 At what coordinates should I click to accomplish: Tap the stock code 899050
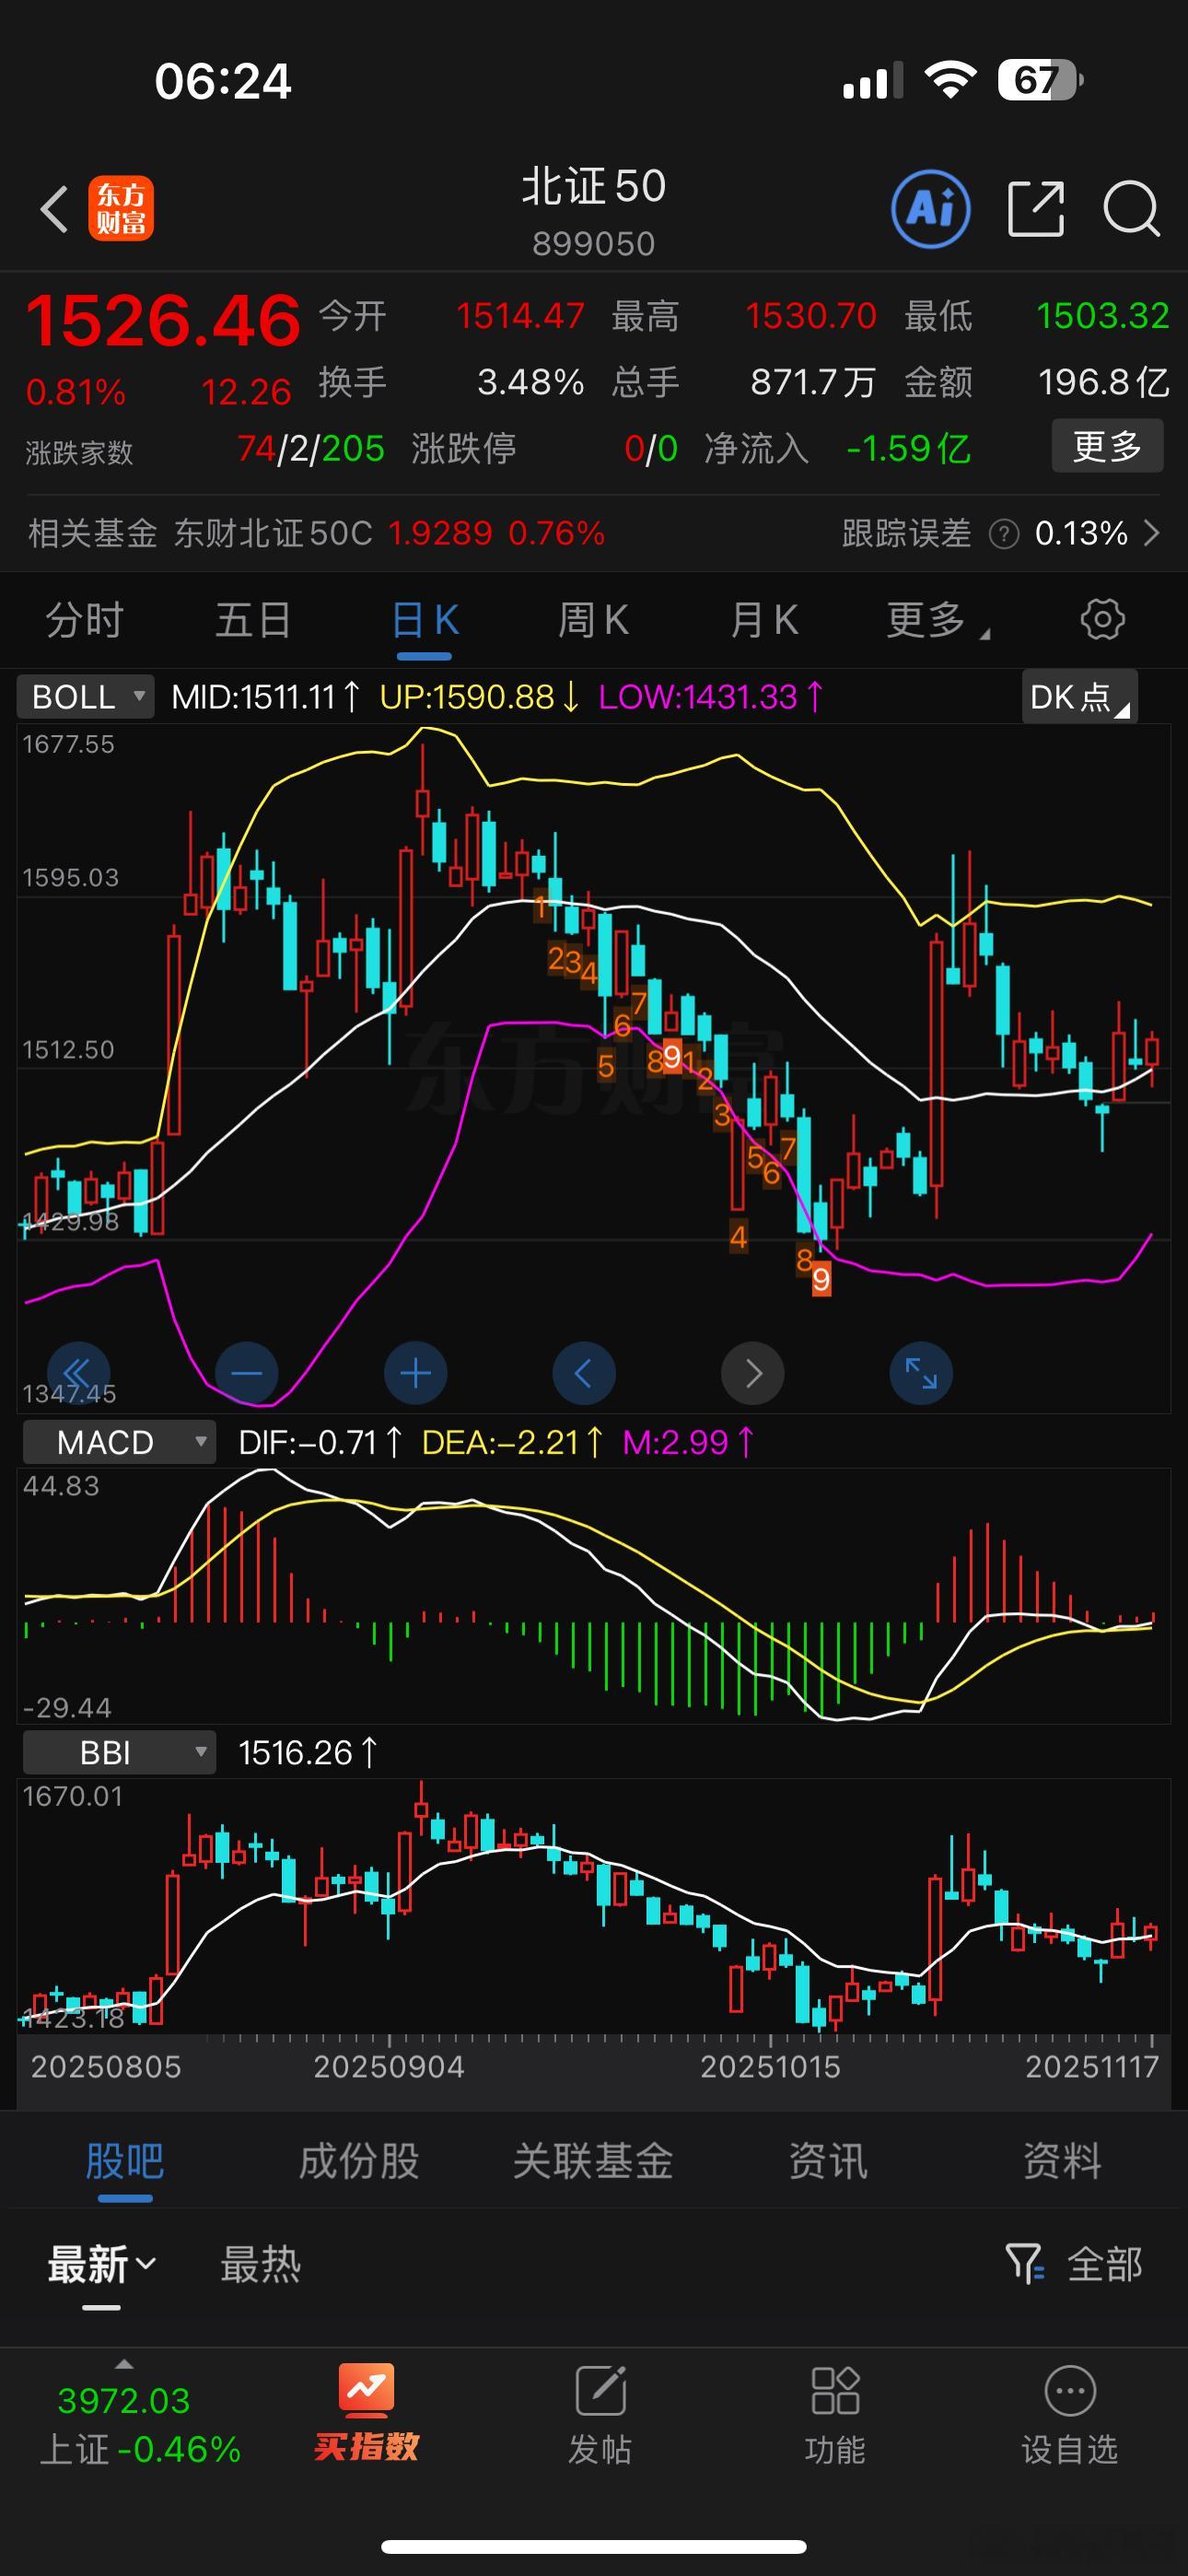point(594,243)
